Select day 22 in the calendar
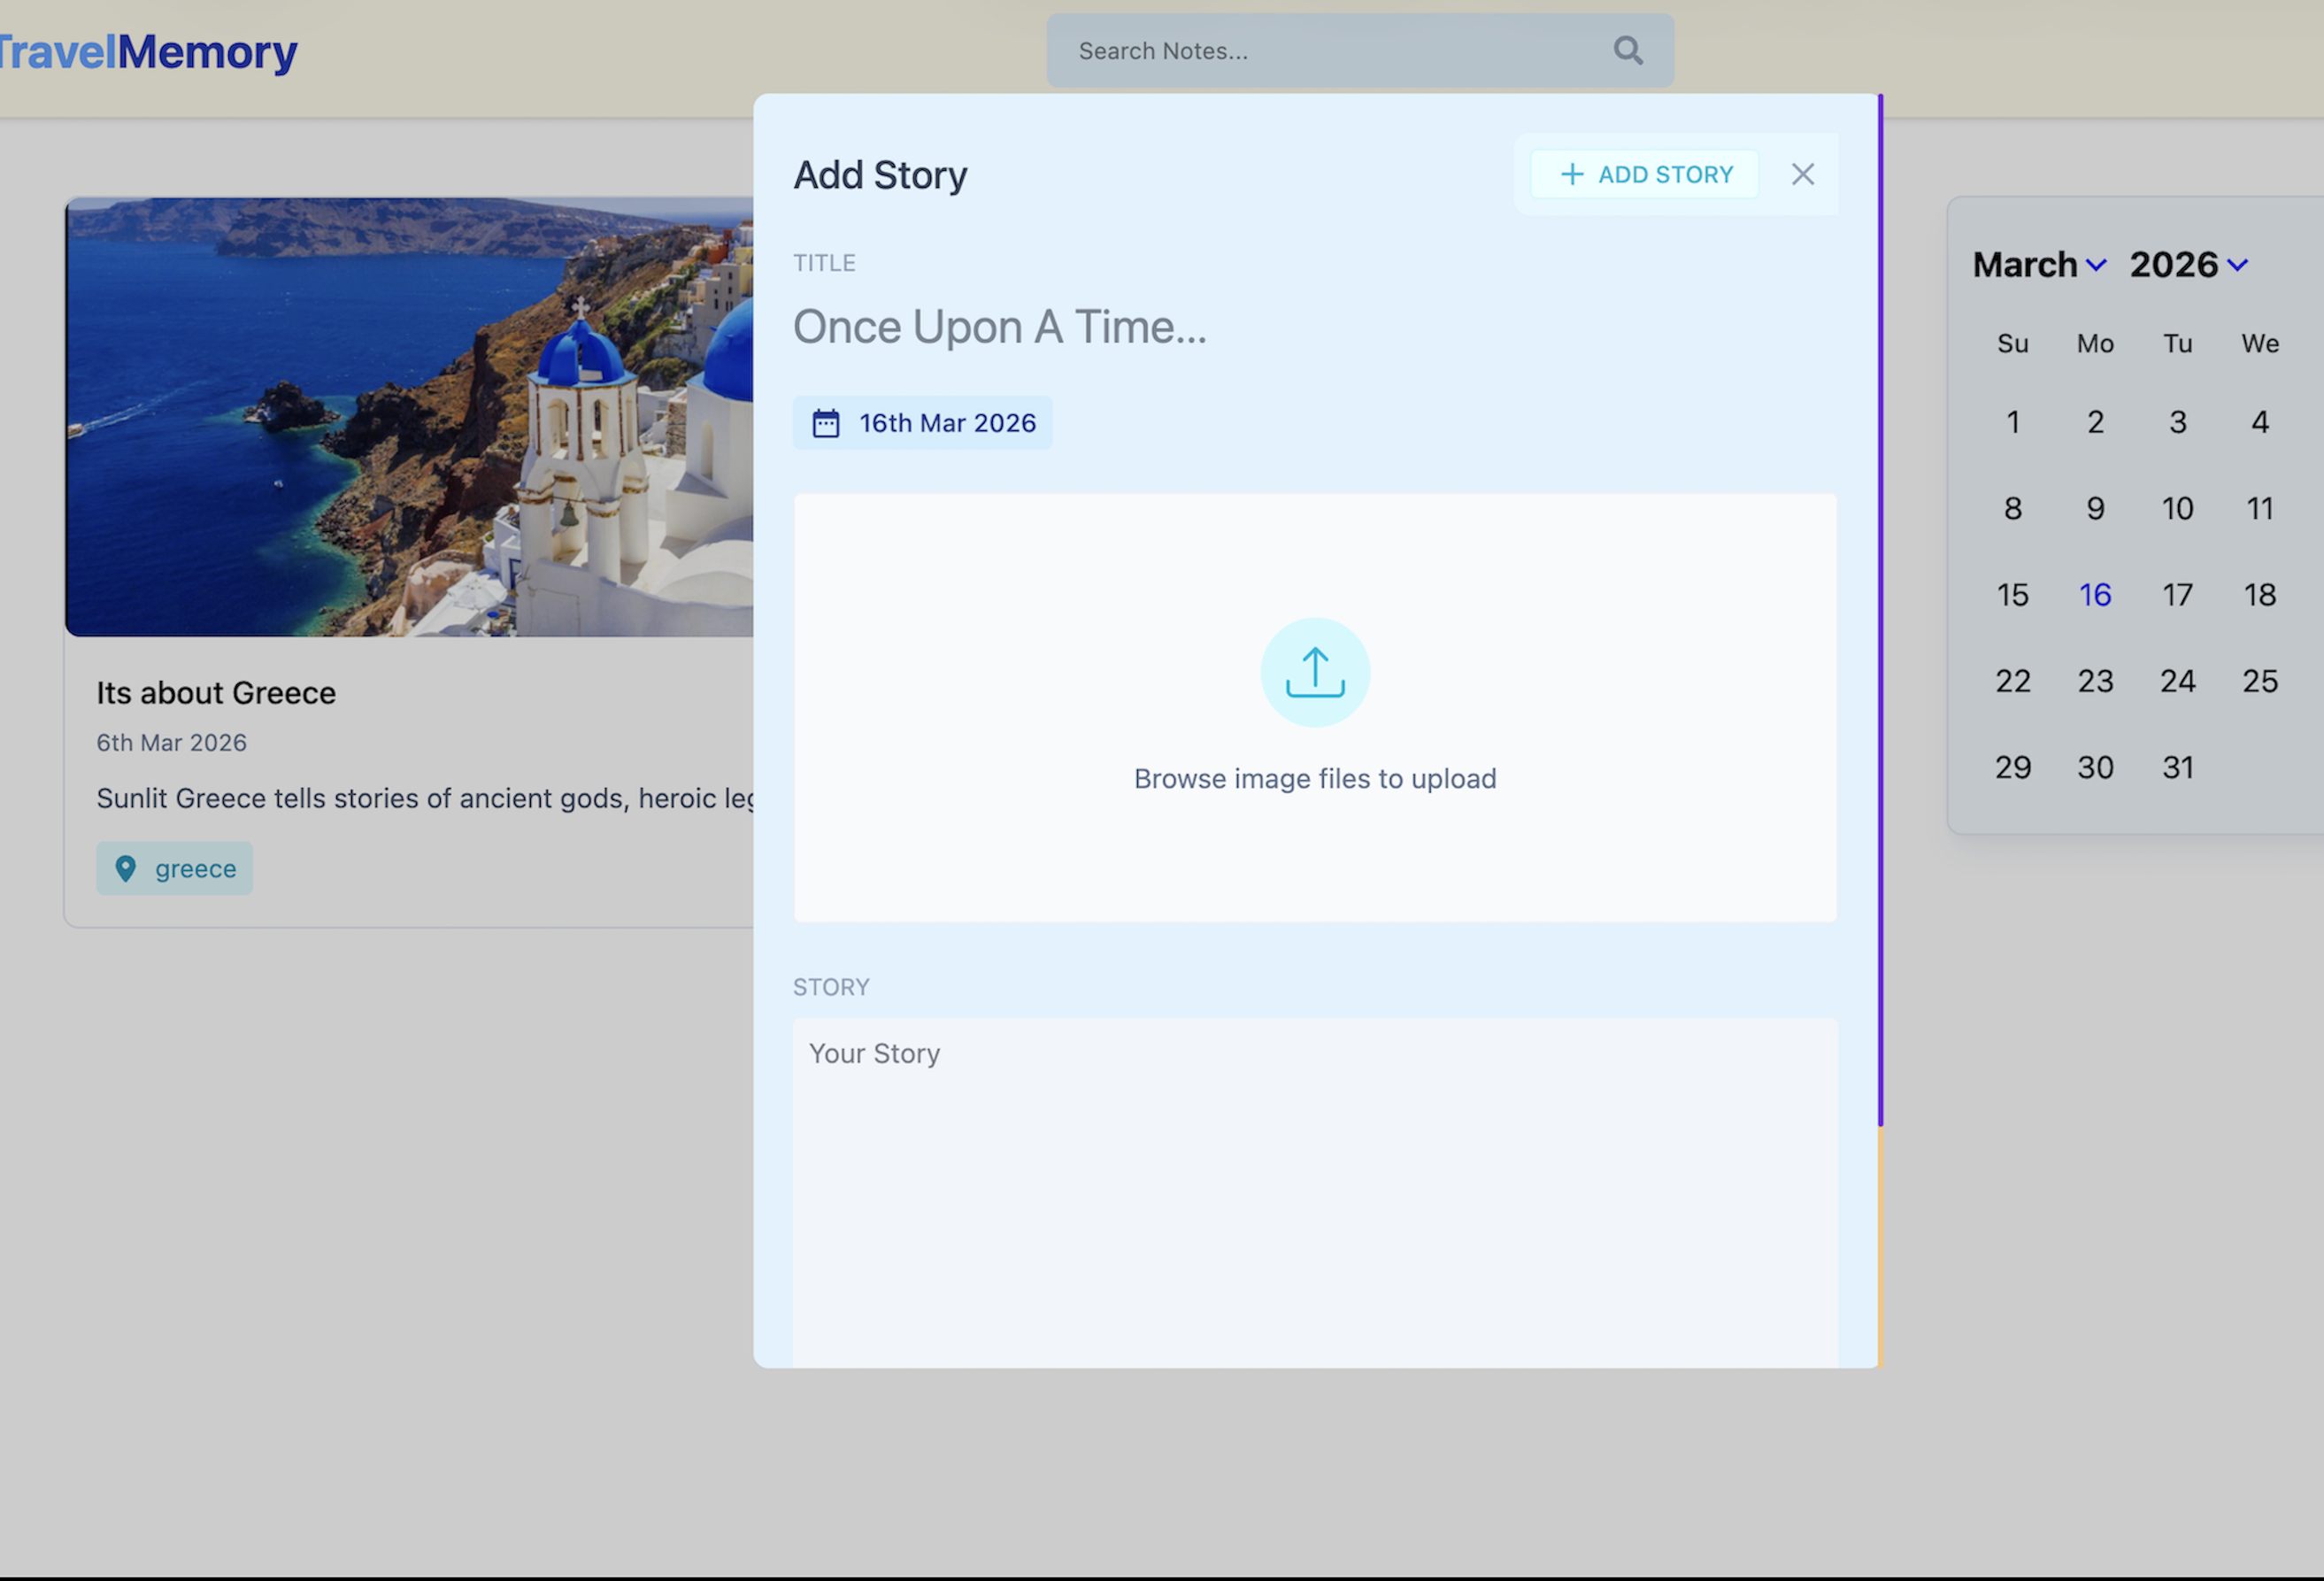This screenshot has height=1581, width=2324. (2013, 681)
